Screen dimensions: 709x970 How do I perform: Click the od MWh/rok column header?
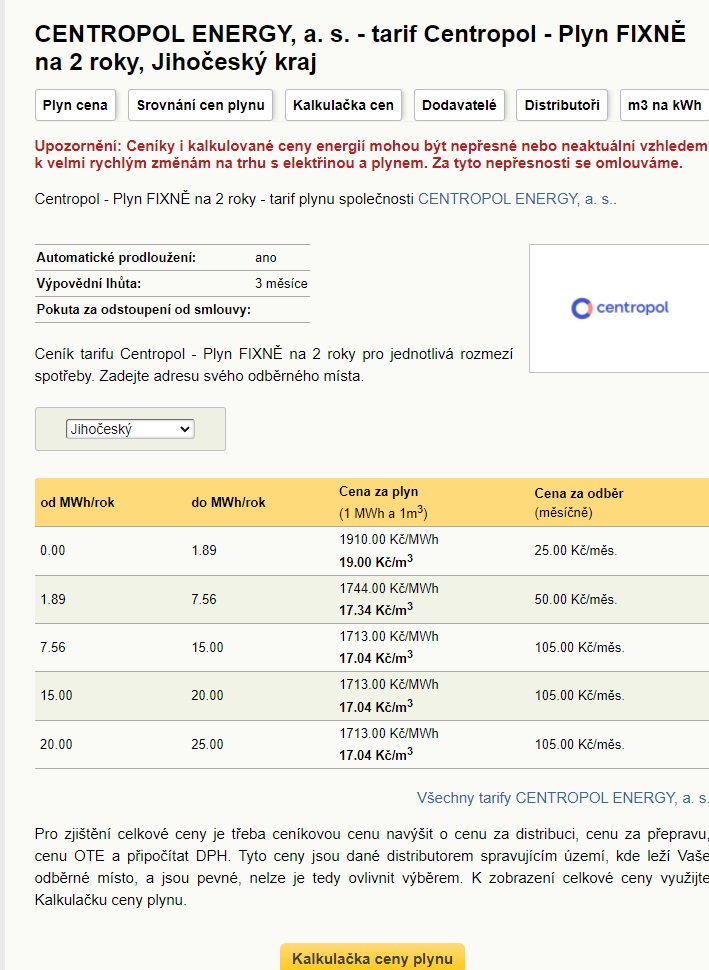[78, 502]
